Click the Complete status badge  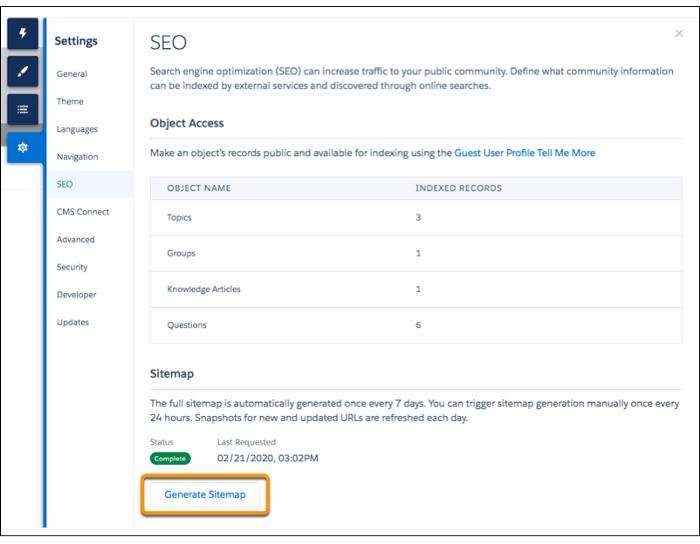171,459
